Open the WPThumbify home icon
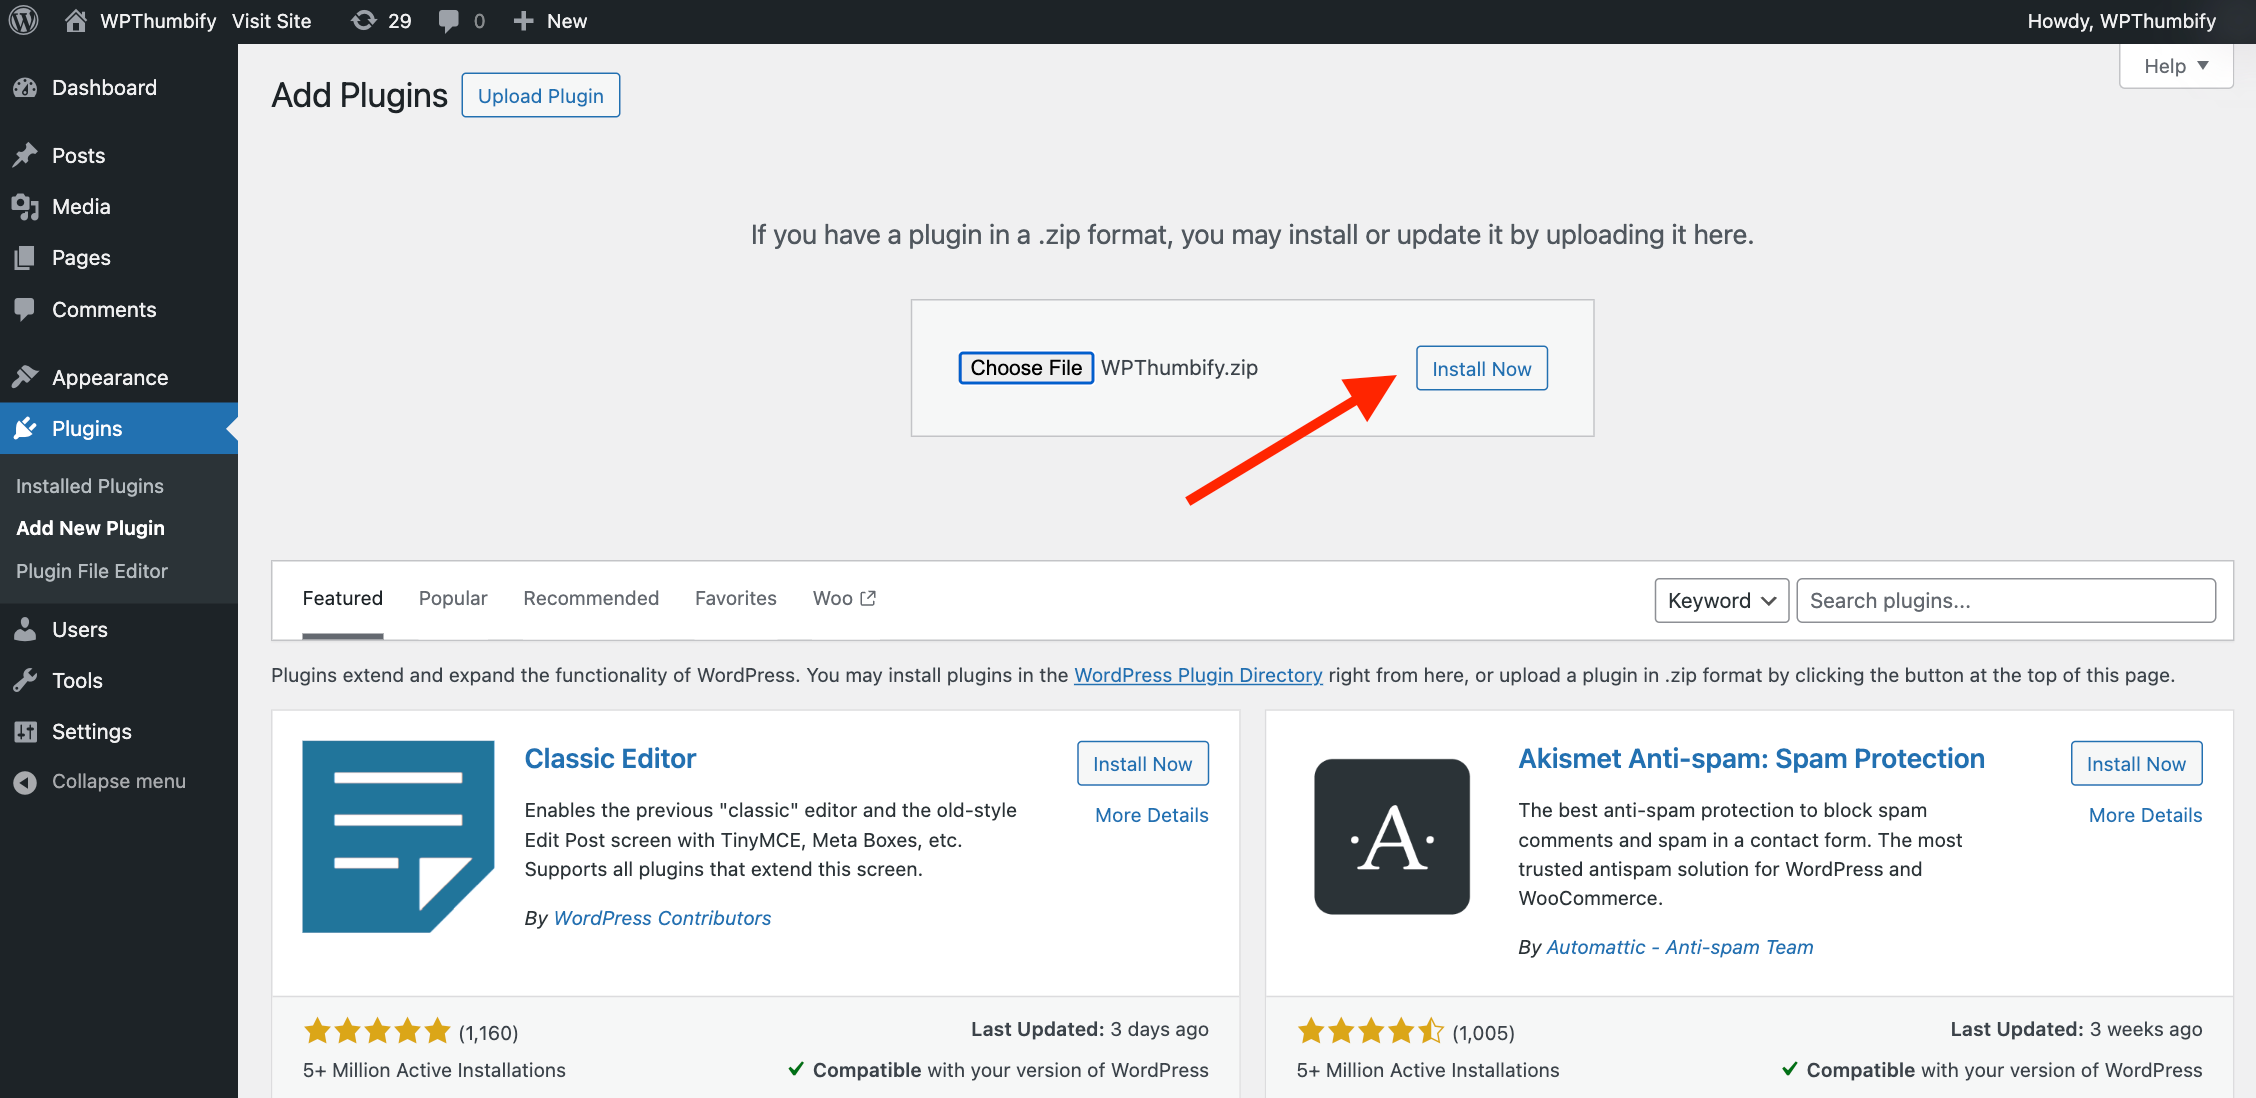 pos(76,21)
